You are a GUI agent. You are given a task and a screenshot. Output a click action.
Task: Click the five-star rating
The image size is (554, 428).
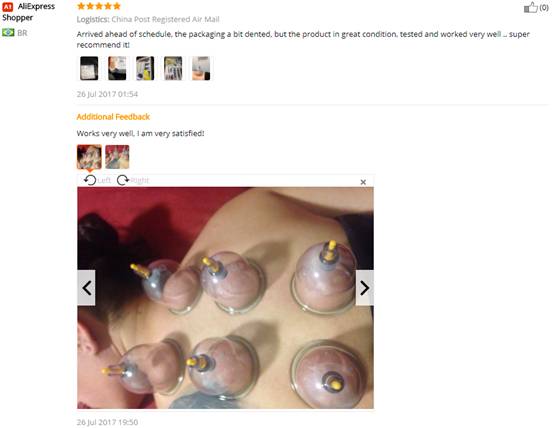coord(99,6)
